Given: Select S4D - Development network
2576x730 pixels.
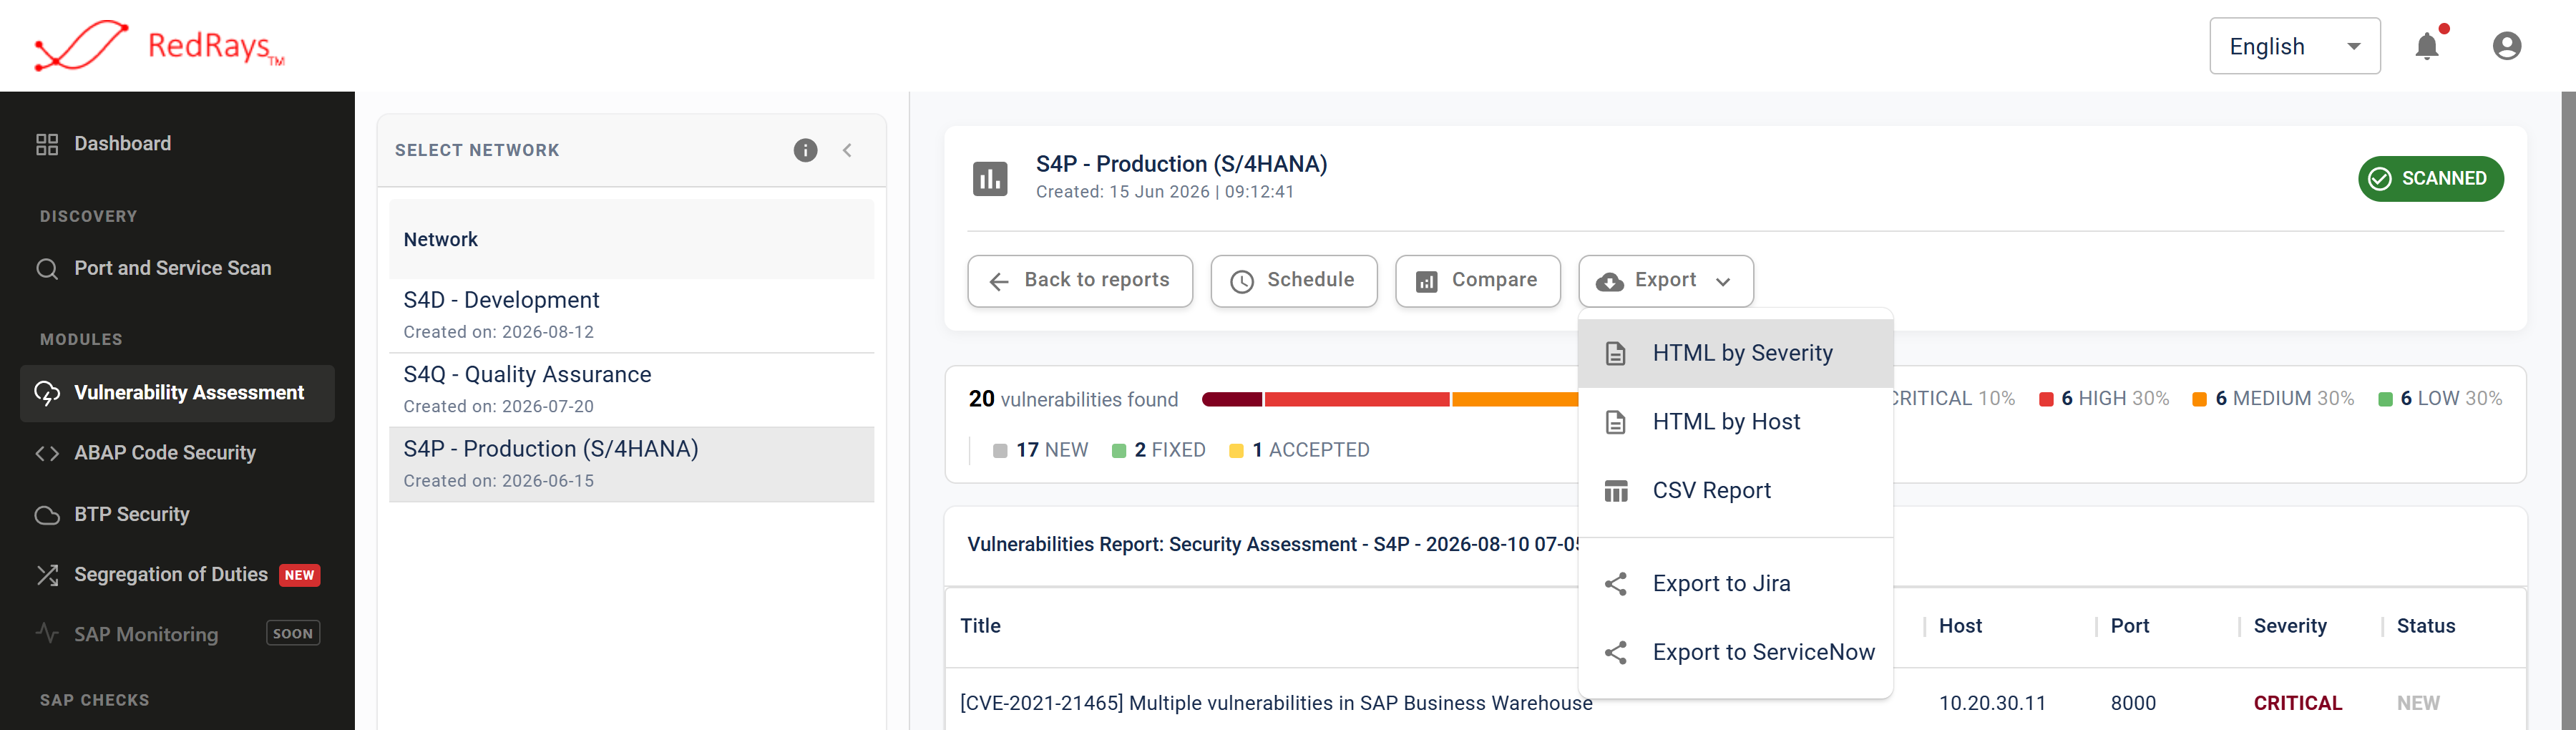Looking at the screenshot, I should (x=631, y=315).
